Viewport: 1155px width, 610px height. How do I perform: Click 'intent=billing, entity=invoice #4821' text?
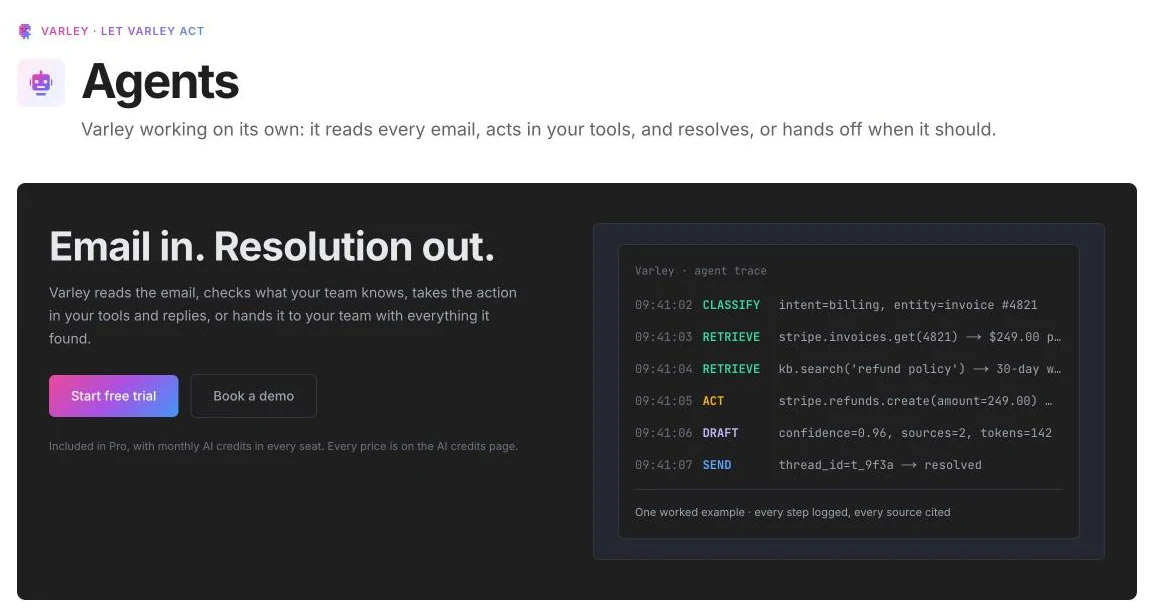click(908, 305)
